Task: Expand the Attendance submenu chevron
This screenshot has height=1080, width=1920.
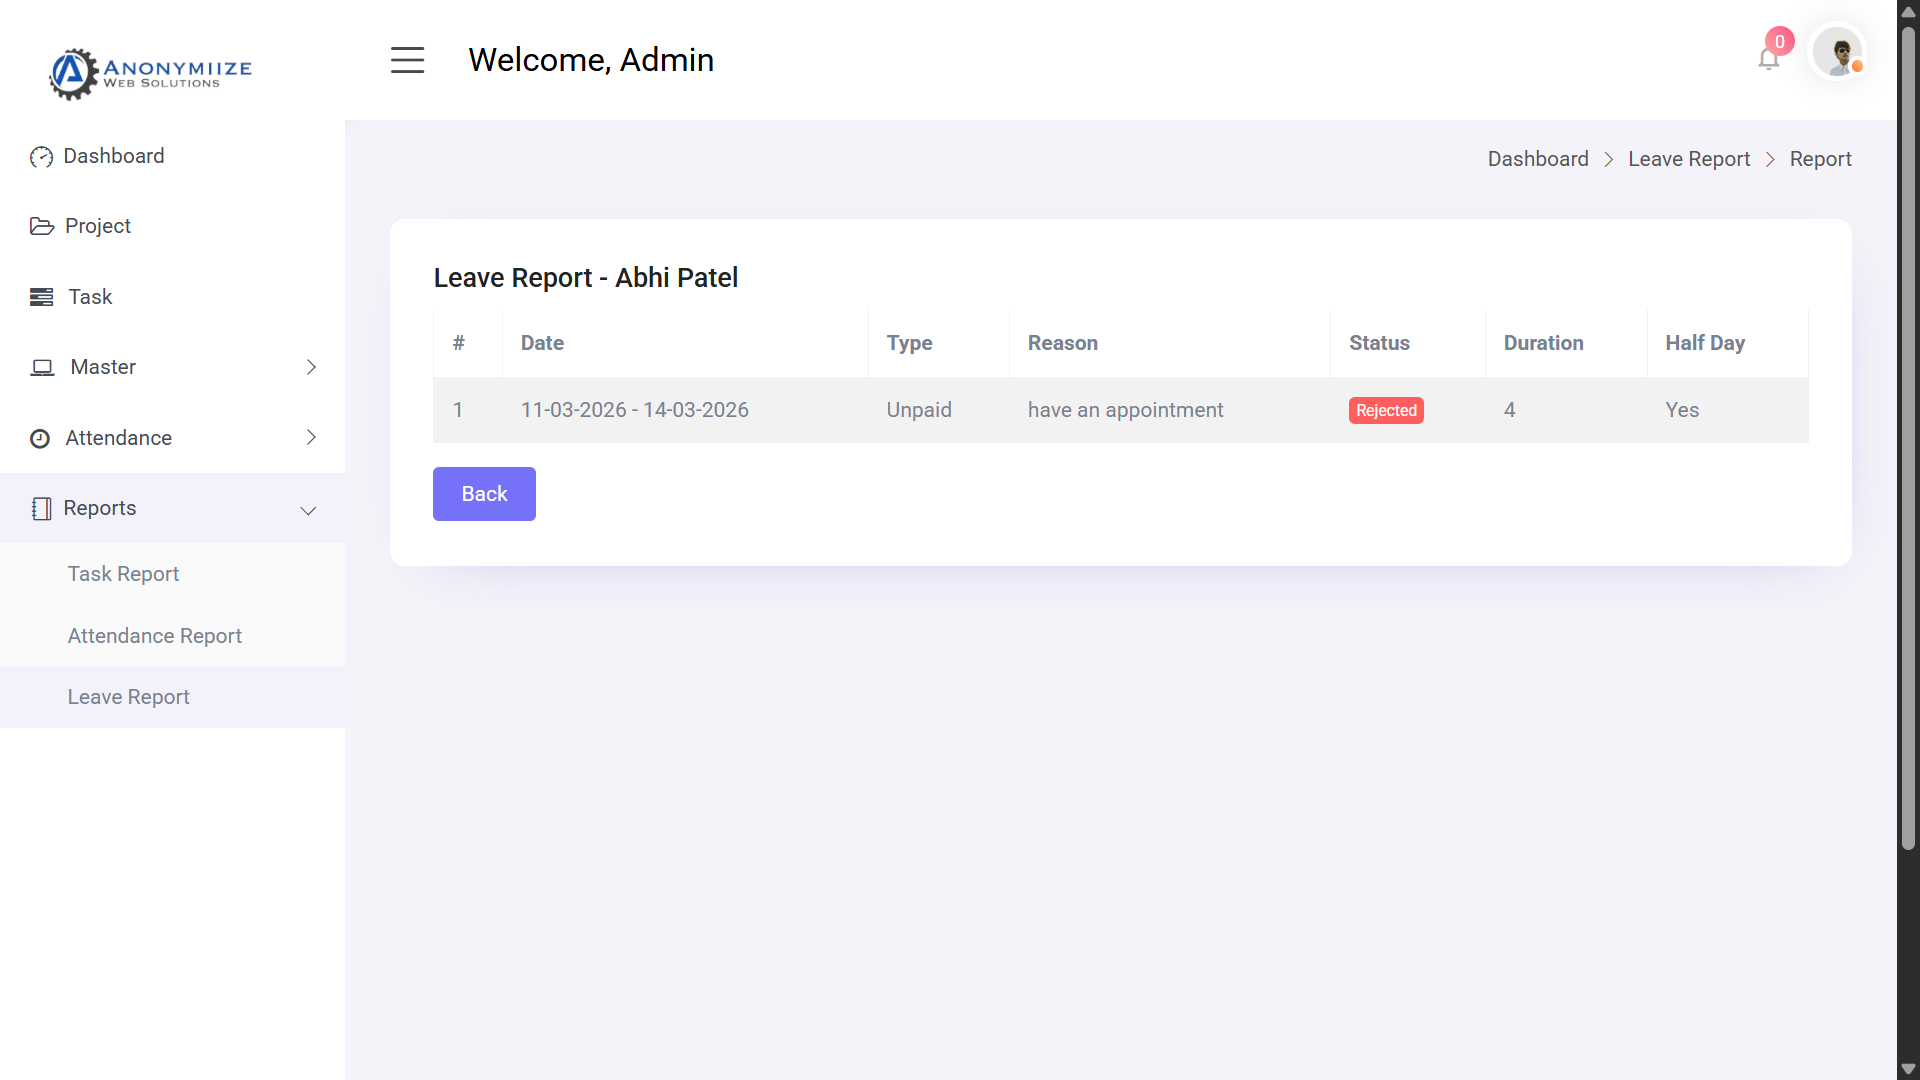Action: pos(311,437)
